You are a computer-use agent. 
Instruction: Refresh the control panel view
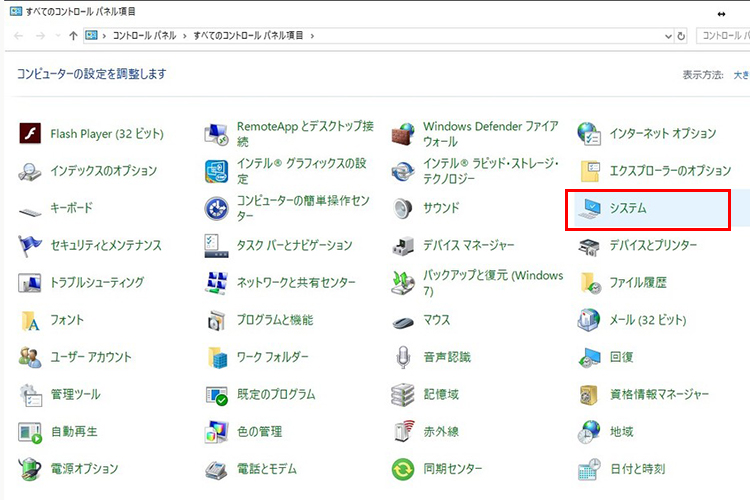681,36
